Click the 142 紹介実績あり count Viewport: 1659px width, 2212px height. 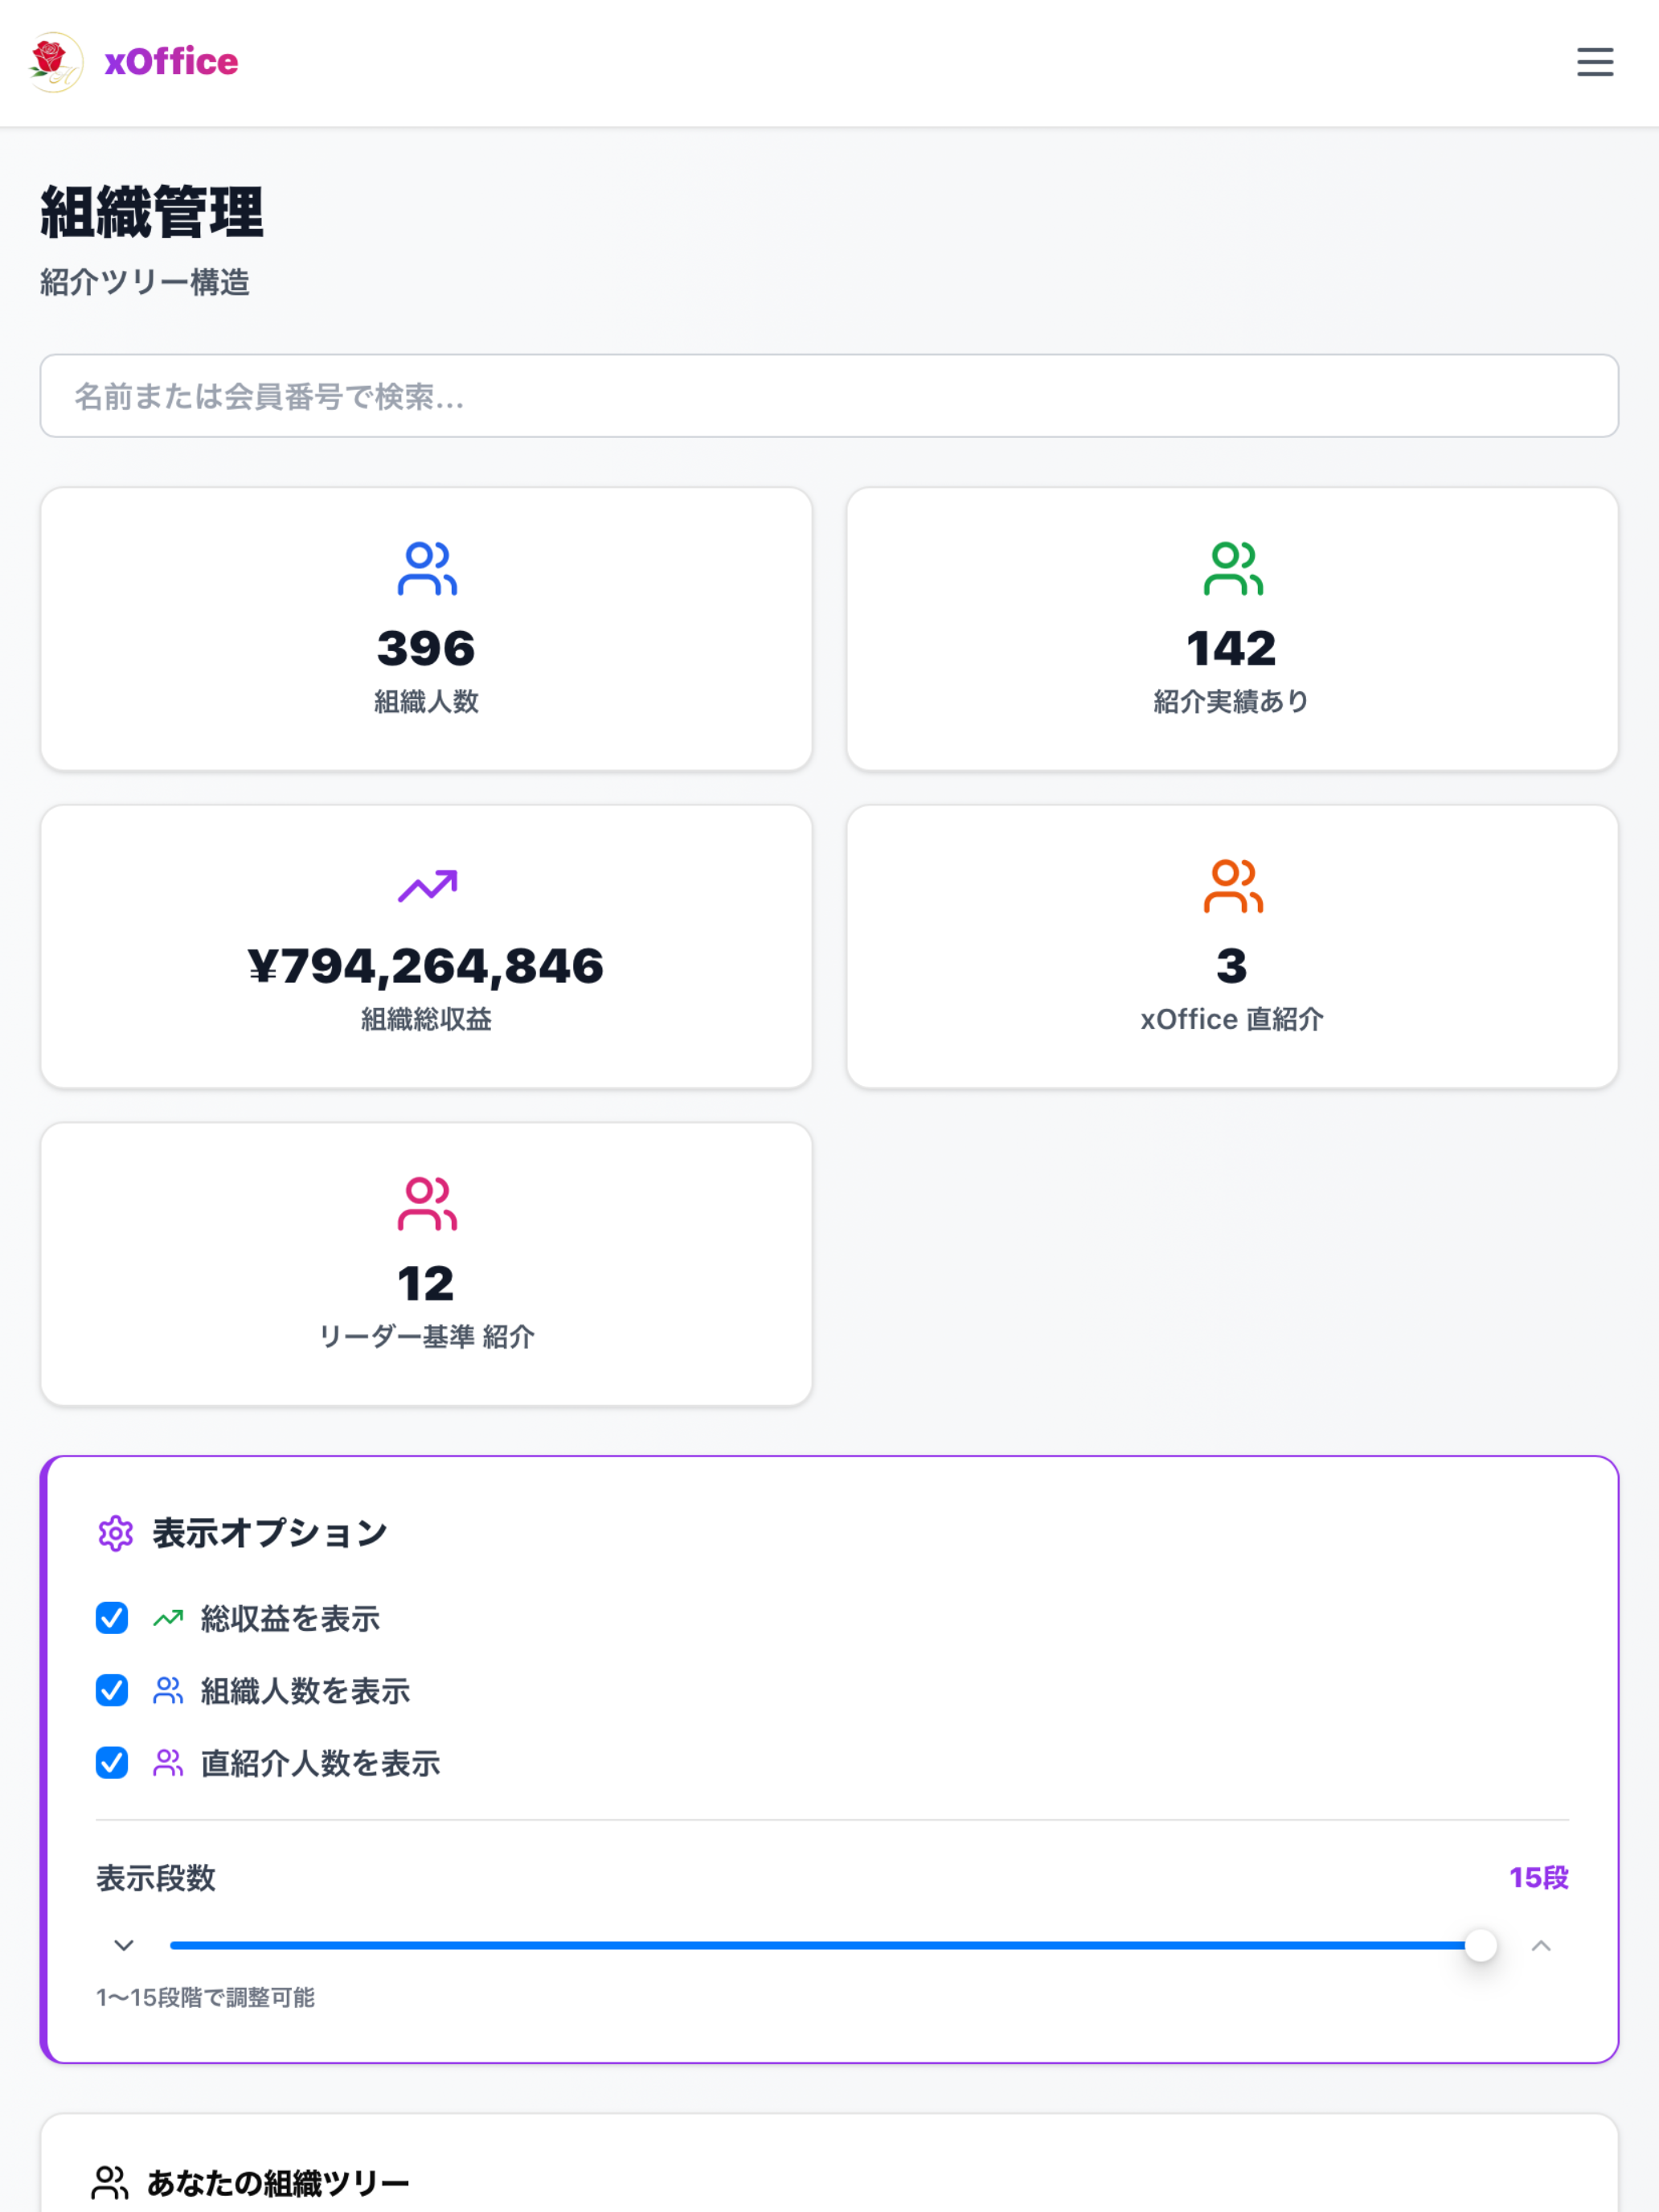click(1232, 649)
